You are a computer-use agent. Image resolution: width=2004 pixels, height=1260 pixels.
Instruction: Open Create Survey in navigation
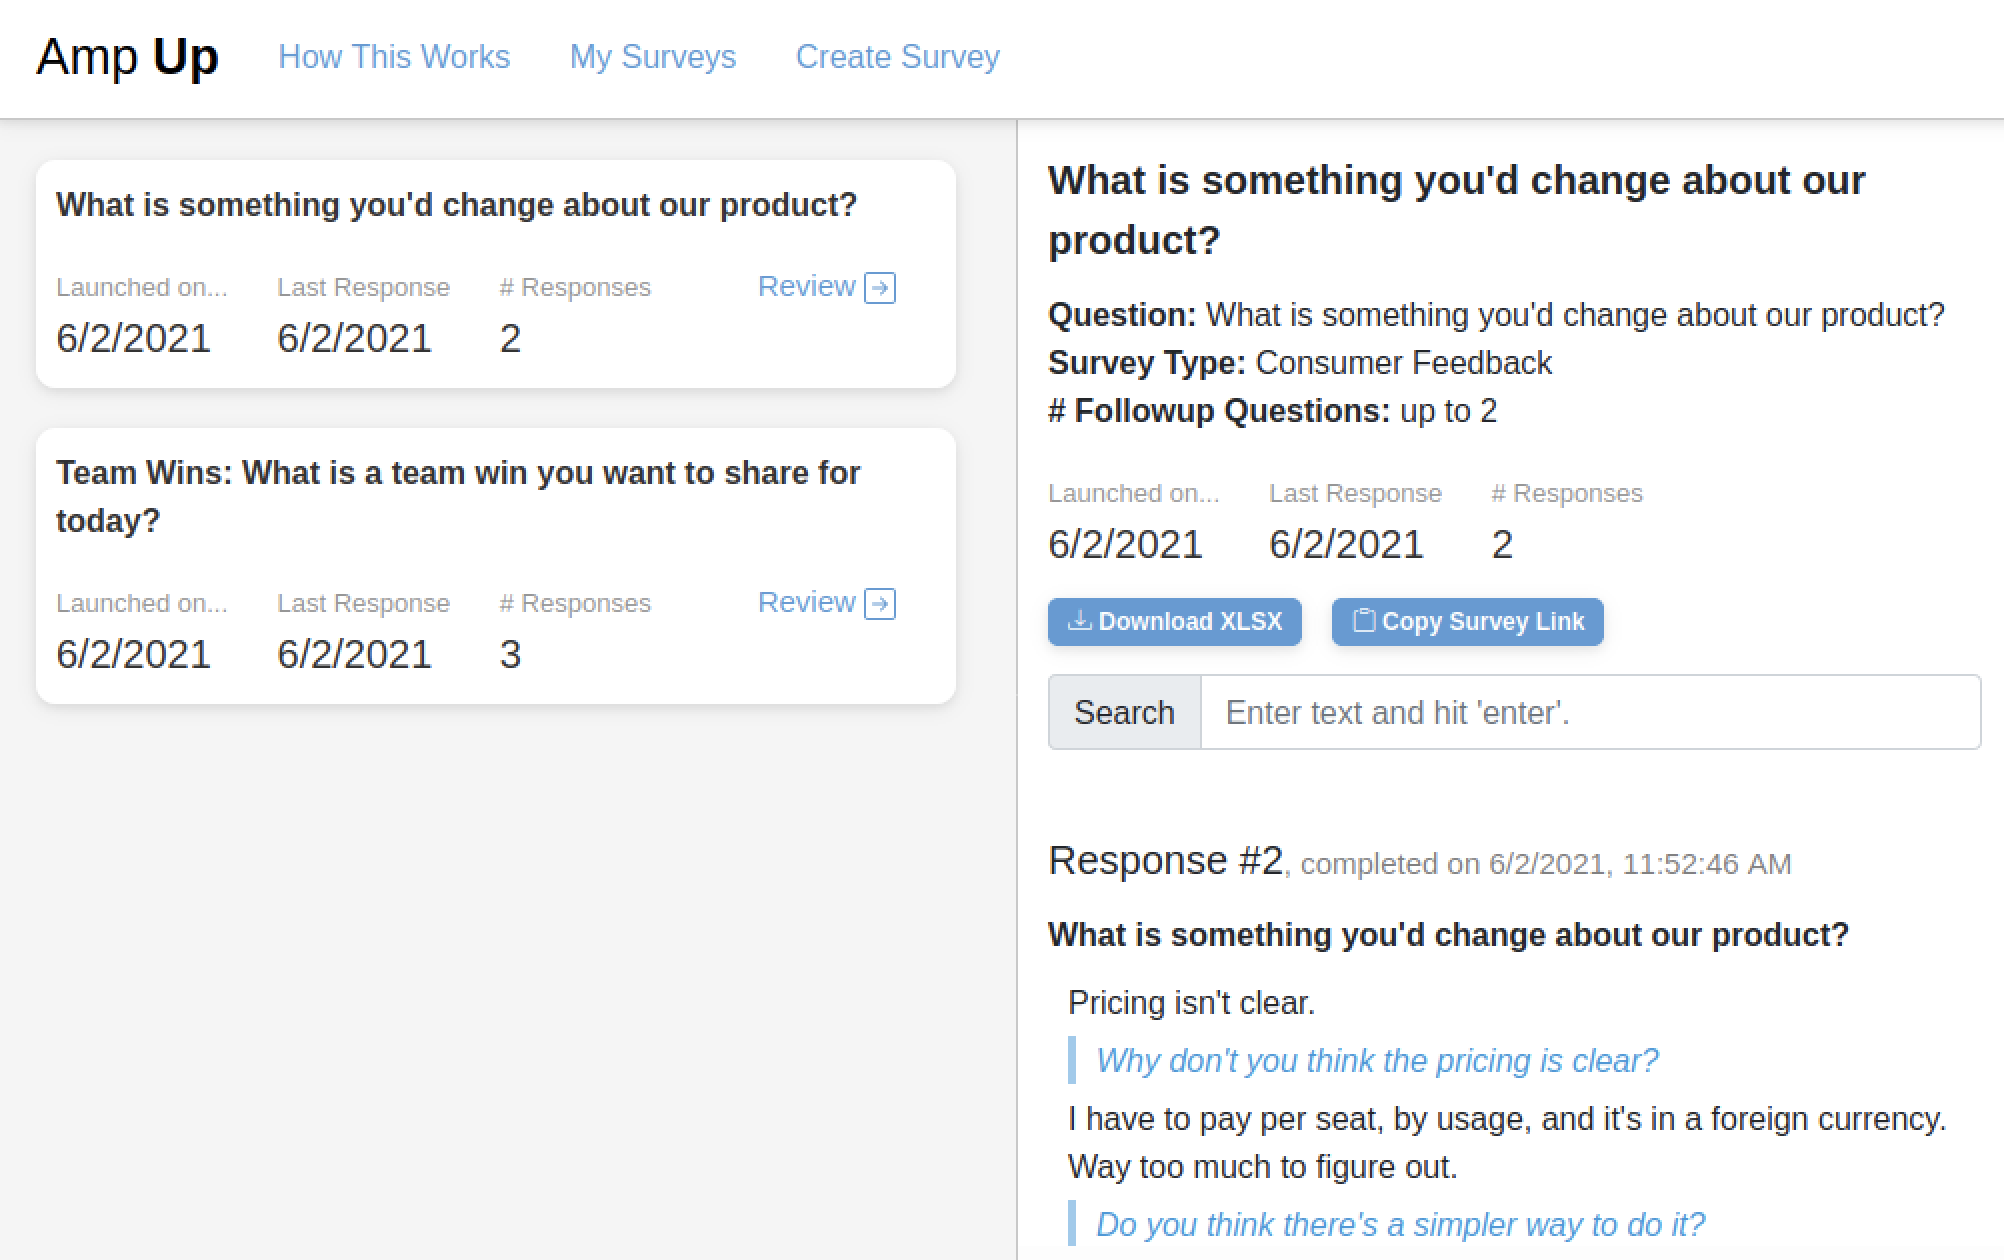click(x=898, y=57)
